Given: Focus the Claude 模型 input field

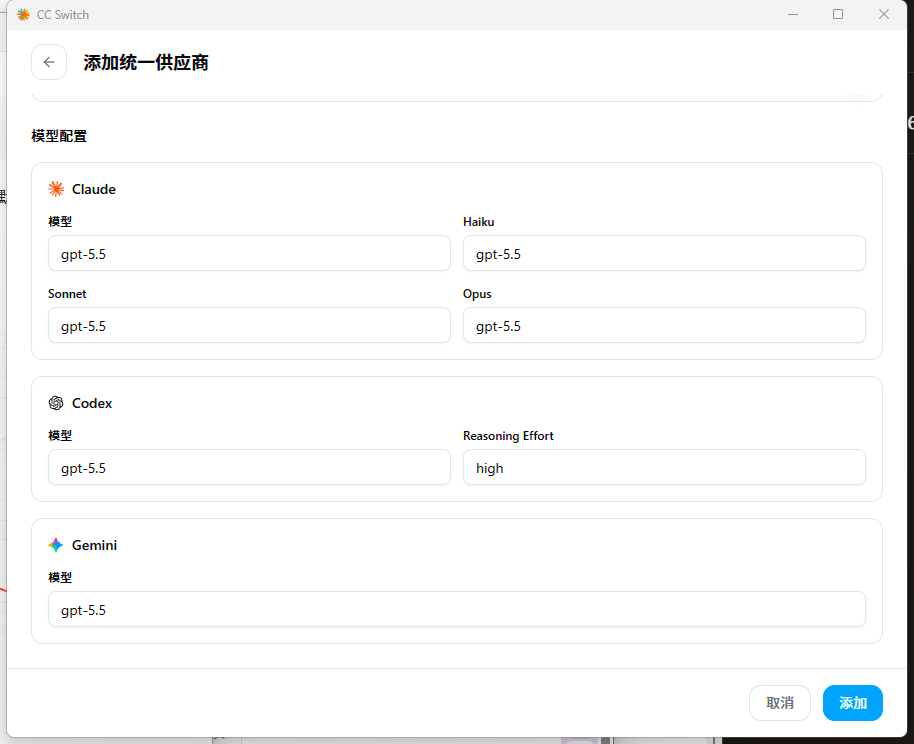Looking at the screenshot, I should [x=249, y=254].
